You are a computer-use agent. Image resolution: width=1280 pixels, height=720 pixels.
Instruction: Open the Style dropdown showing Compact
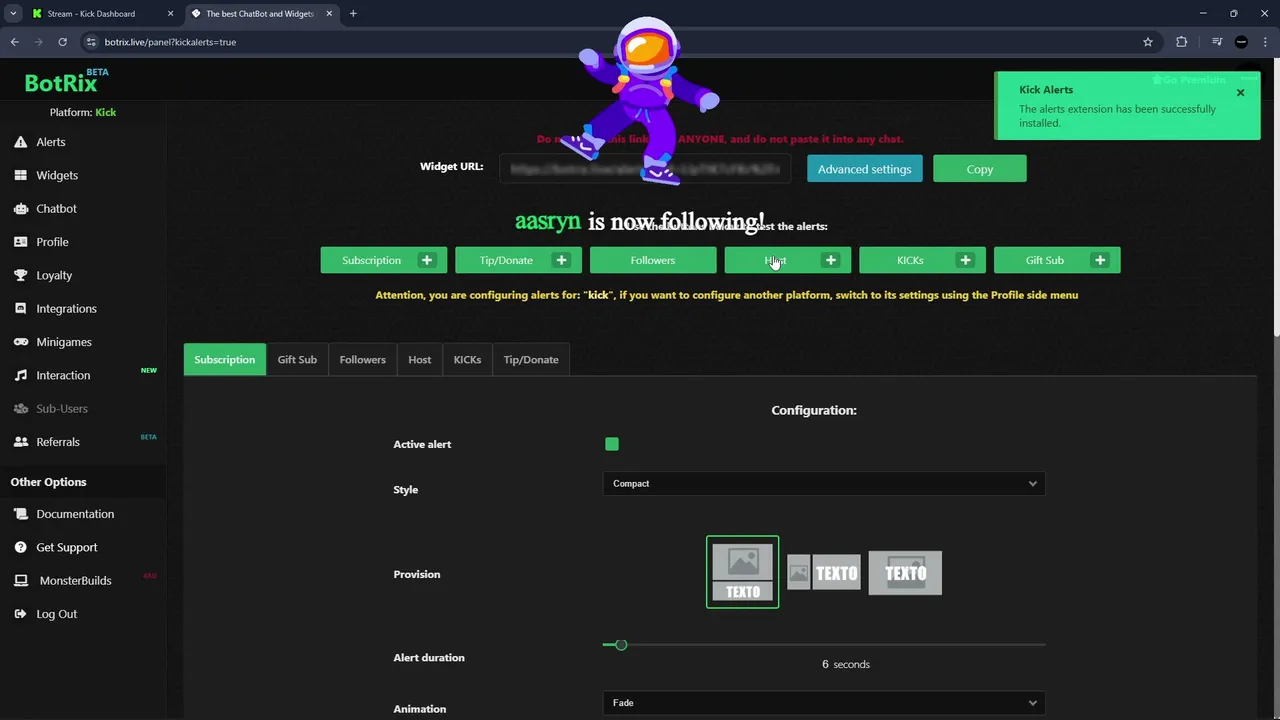coord(824,484)
